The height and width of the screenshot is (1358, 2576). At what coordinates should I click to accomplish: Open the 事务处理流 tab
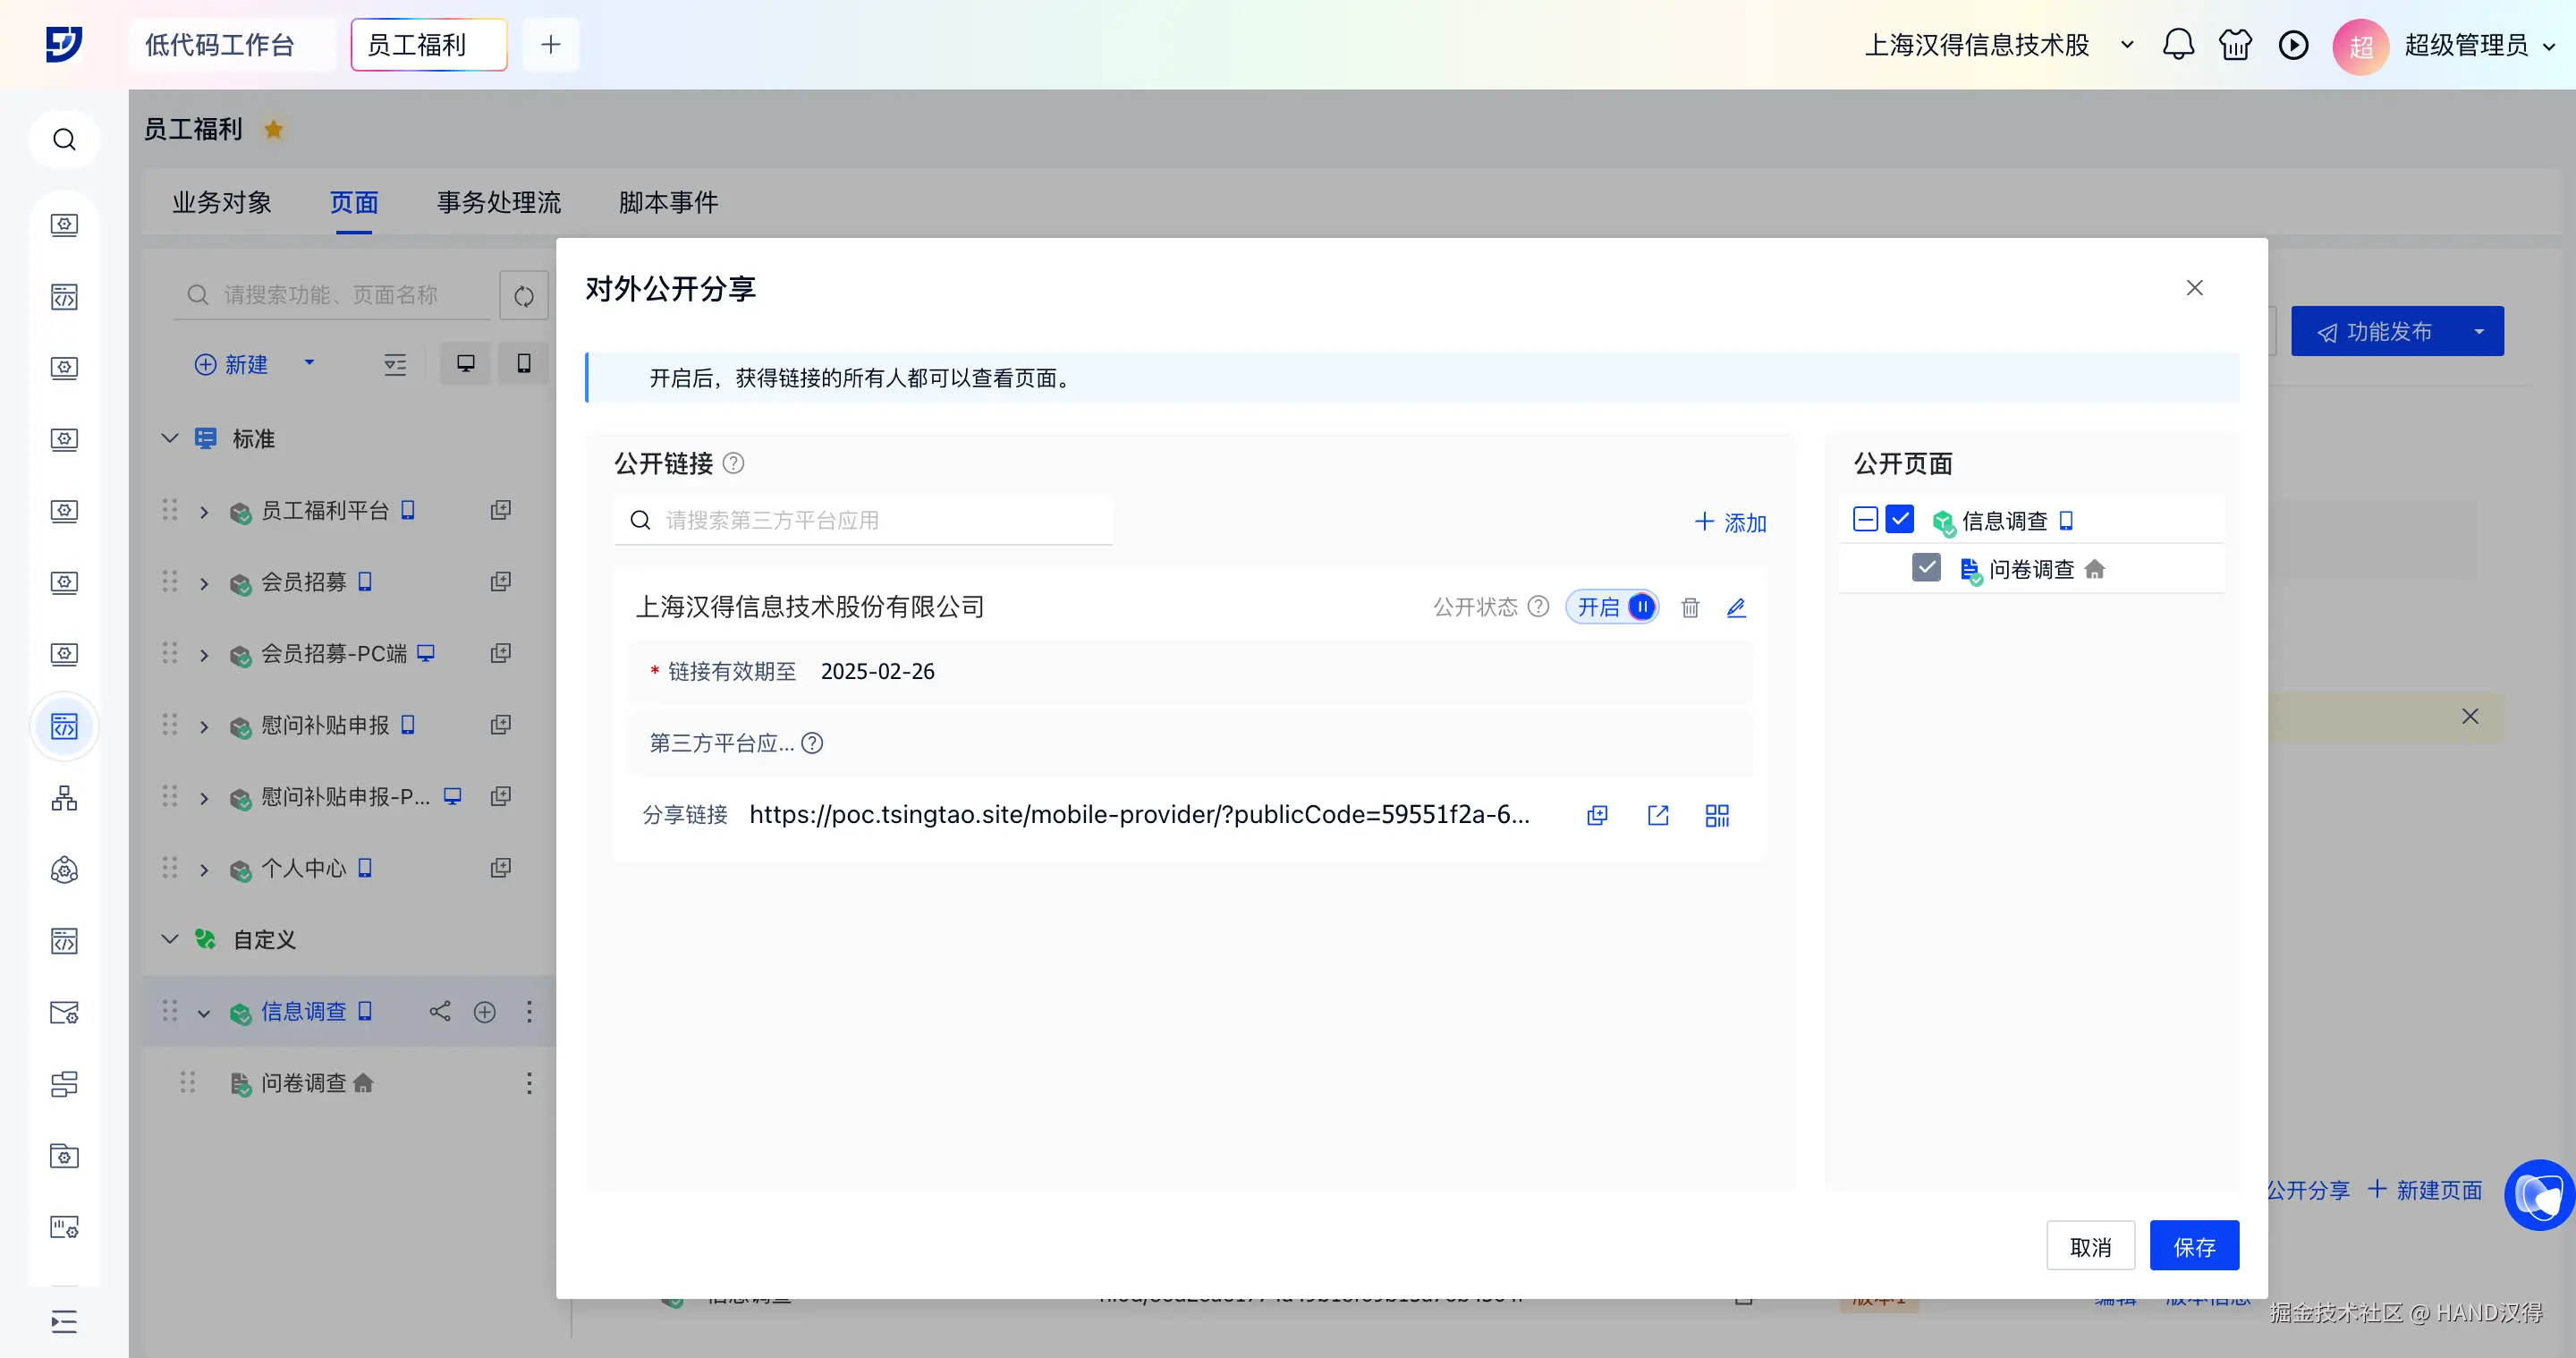(499, 202)
